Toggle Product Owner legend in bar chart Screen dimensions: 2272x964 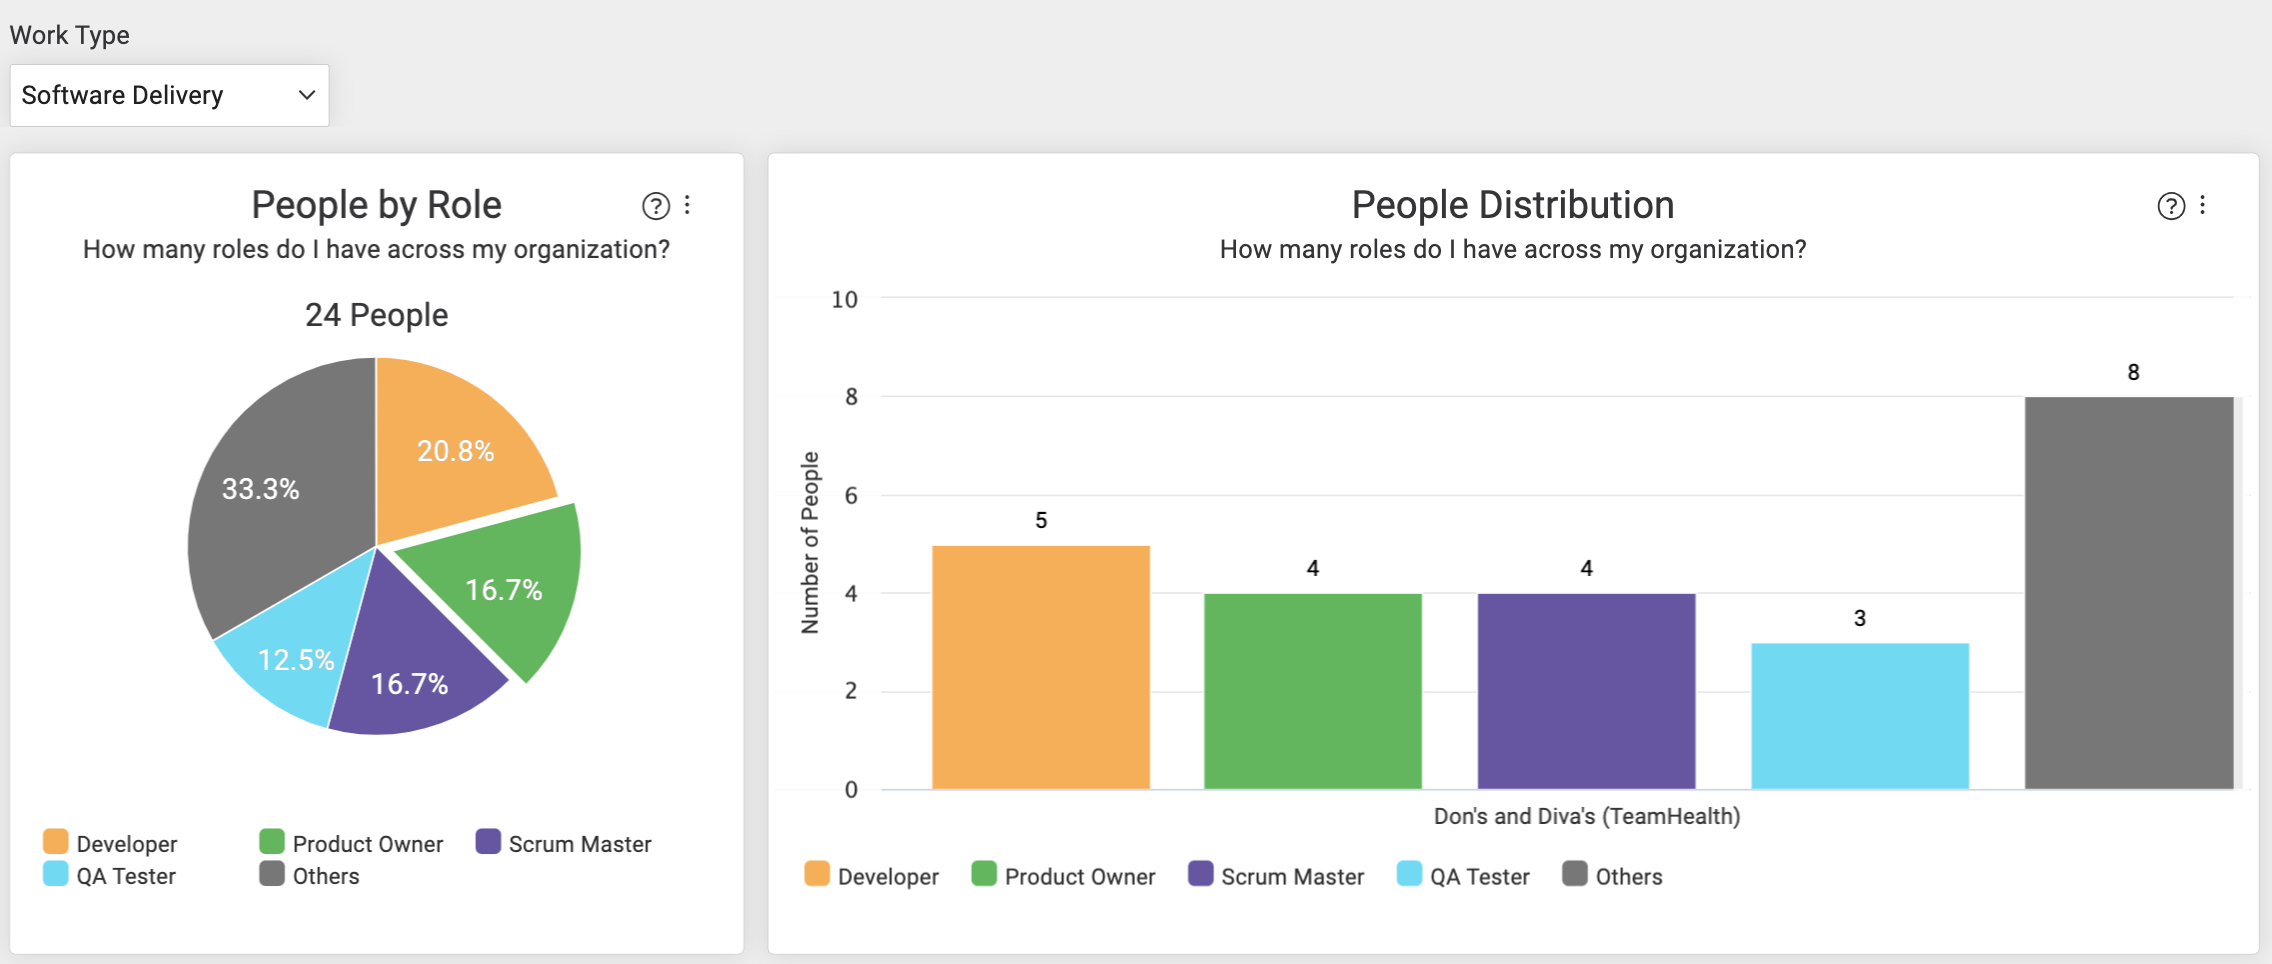click(x=1063, y=876)
